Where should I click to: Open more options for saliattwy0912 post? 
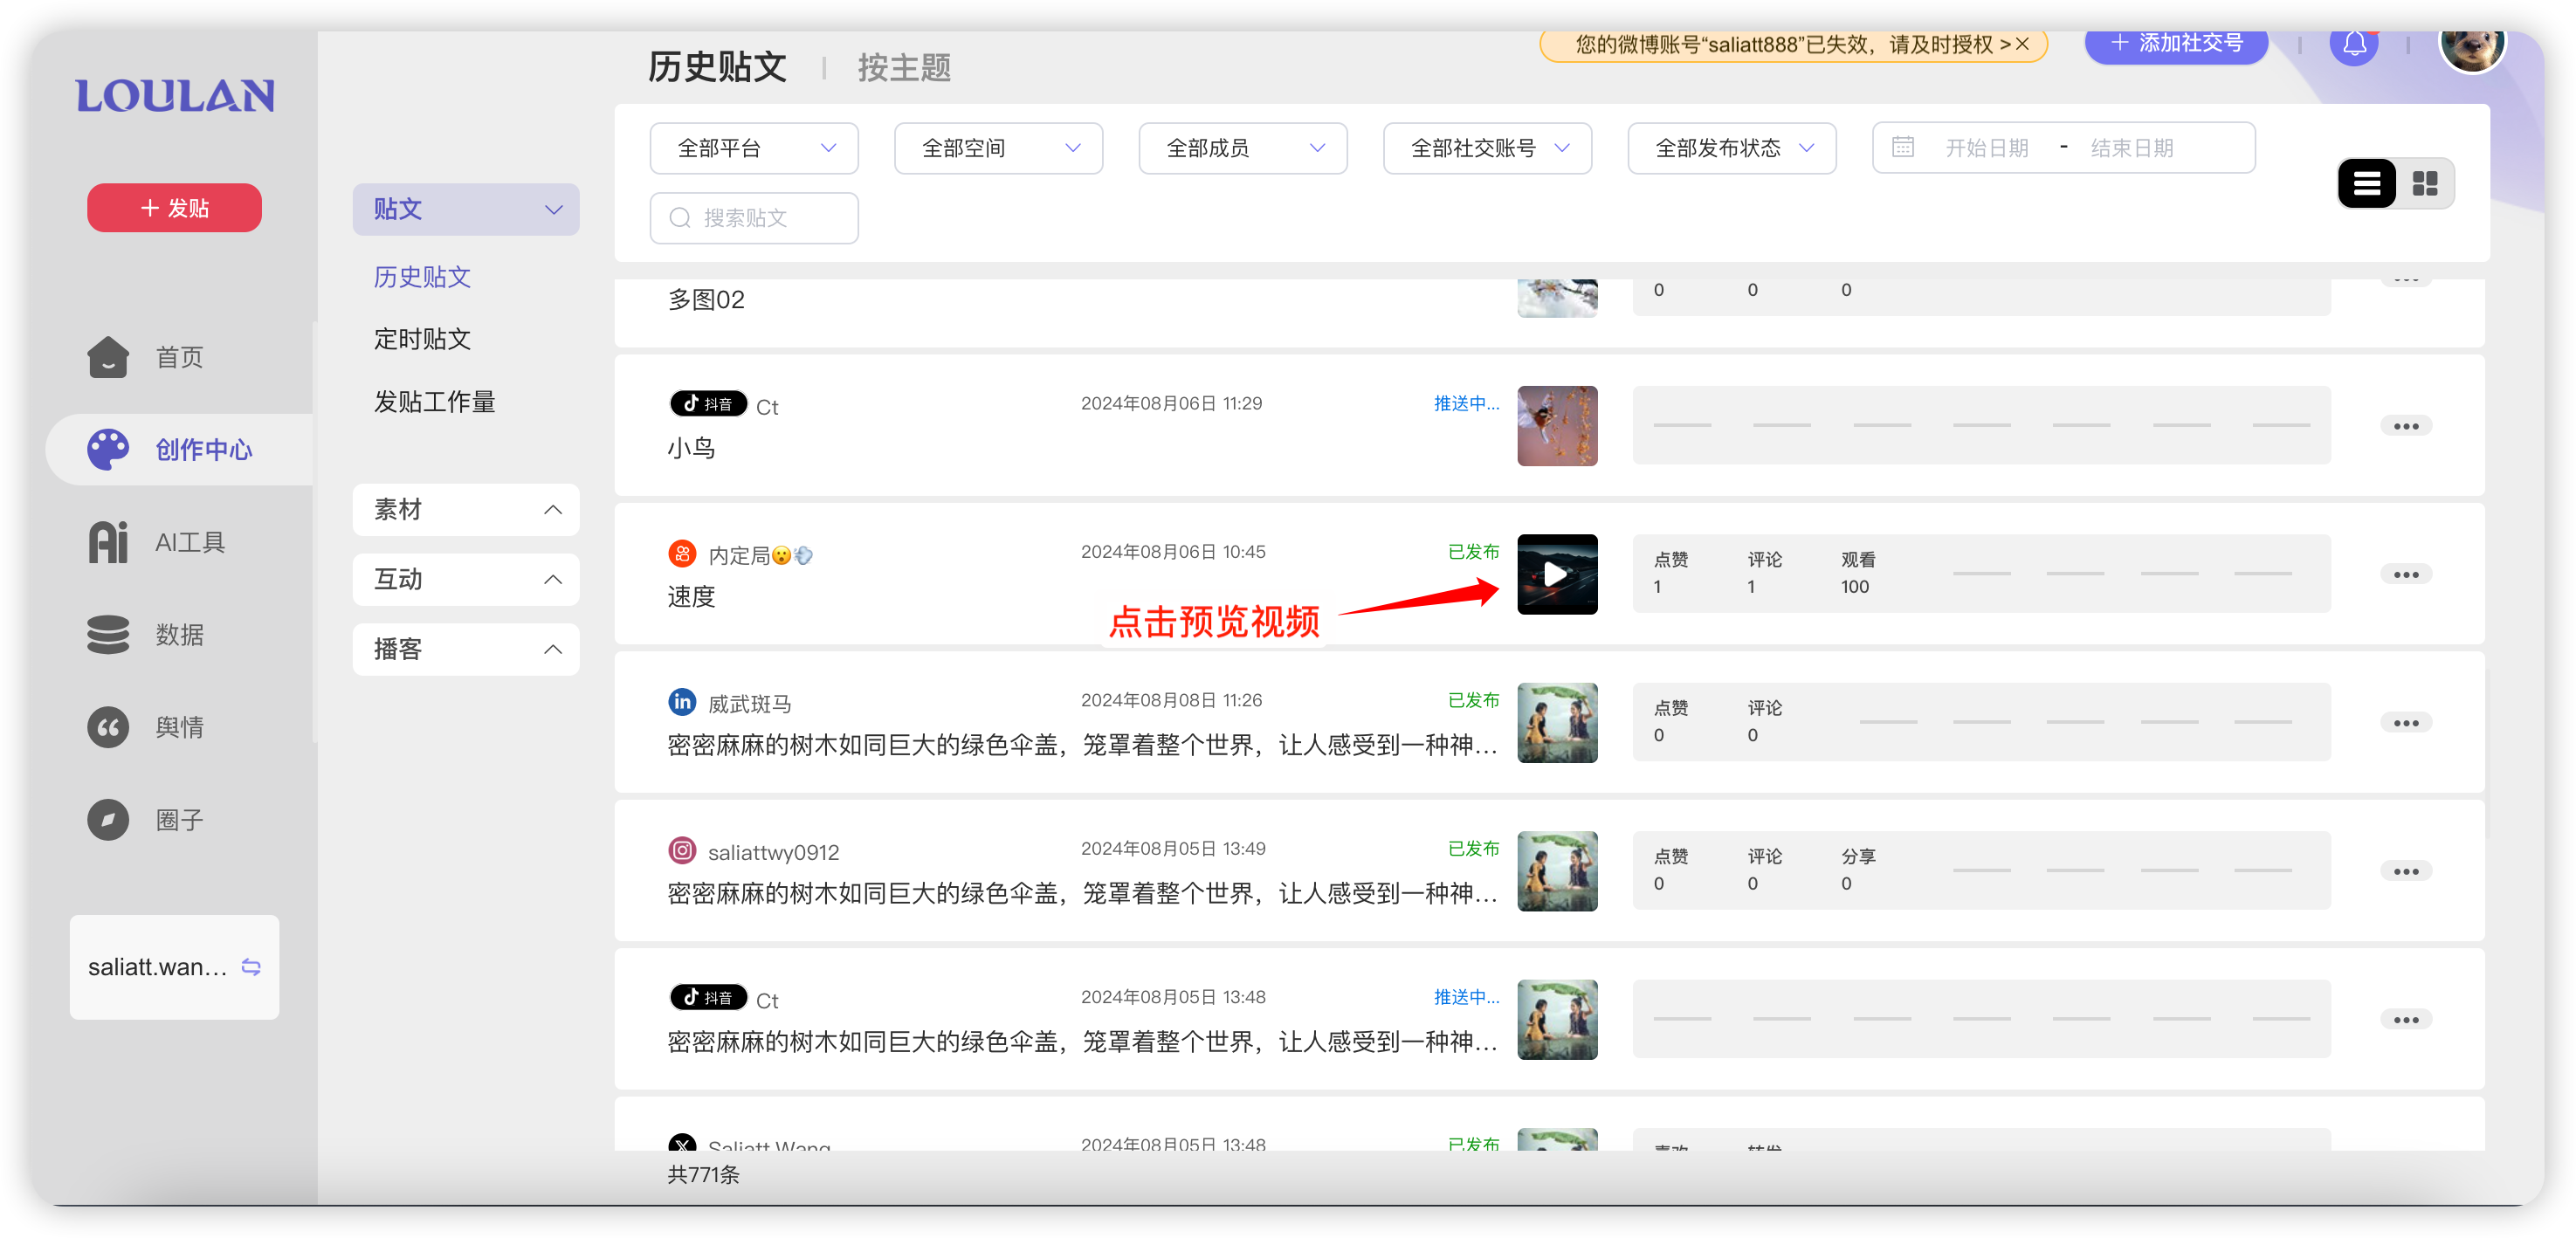coord(2406,871)
